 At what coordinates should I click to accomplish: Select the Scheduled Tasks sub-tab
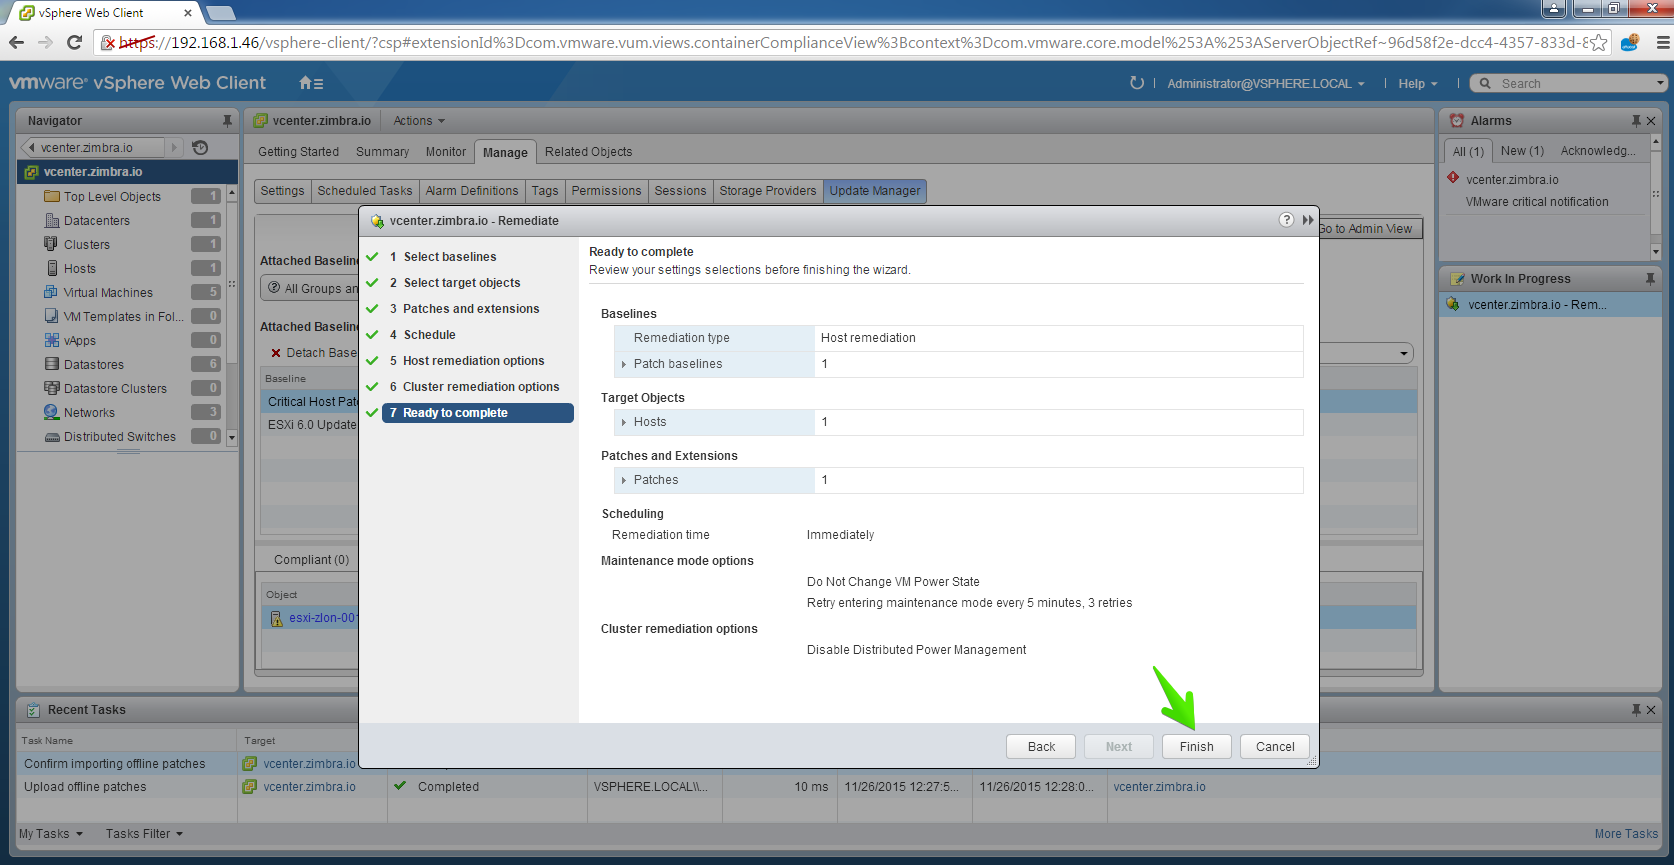click(365, 191)
